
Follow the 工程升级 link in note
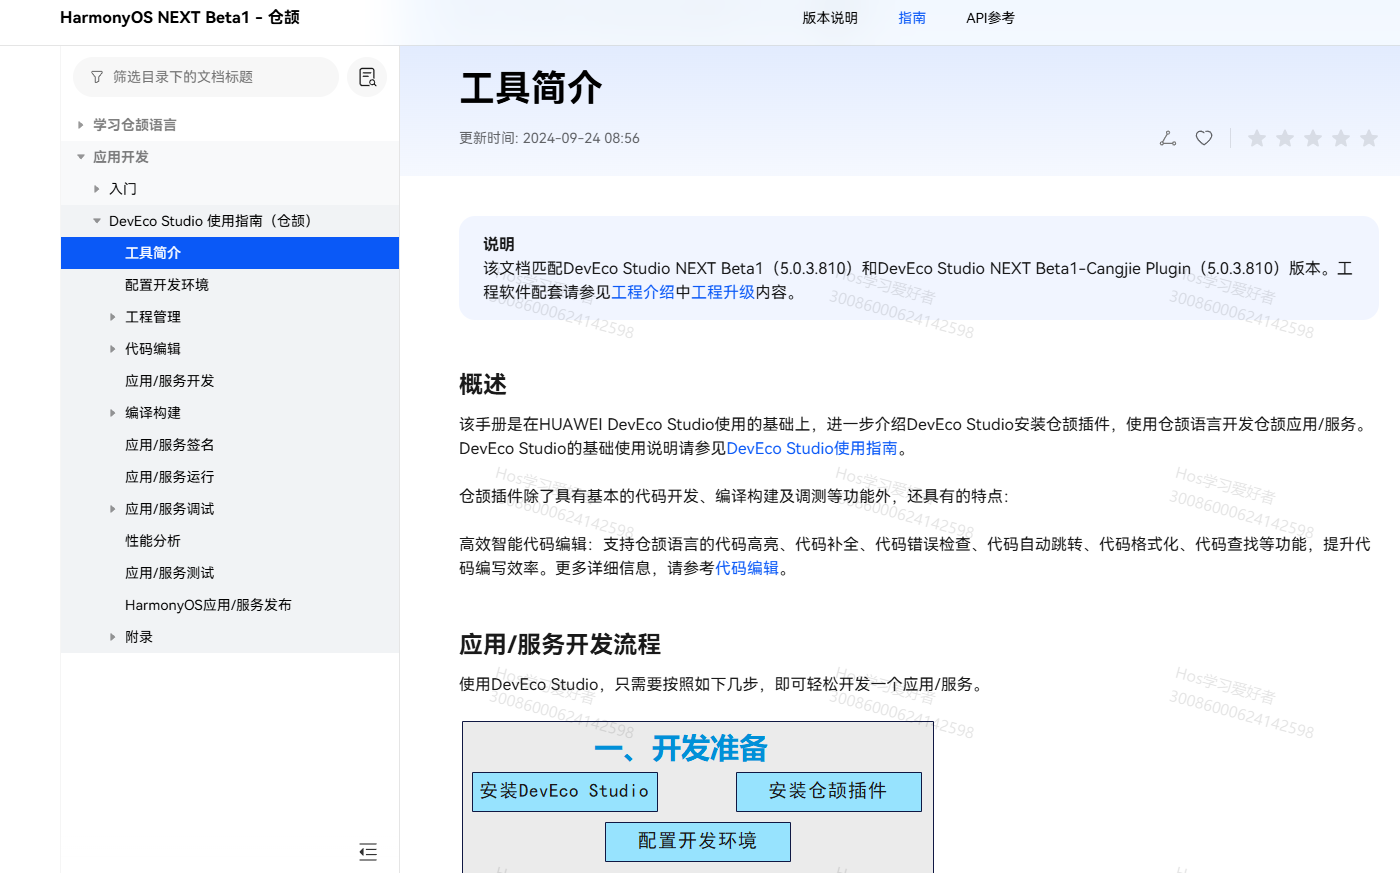(723, 292)
